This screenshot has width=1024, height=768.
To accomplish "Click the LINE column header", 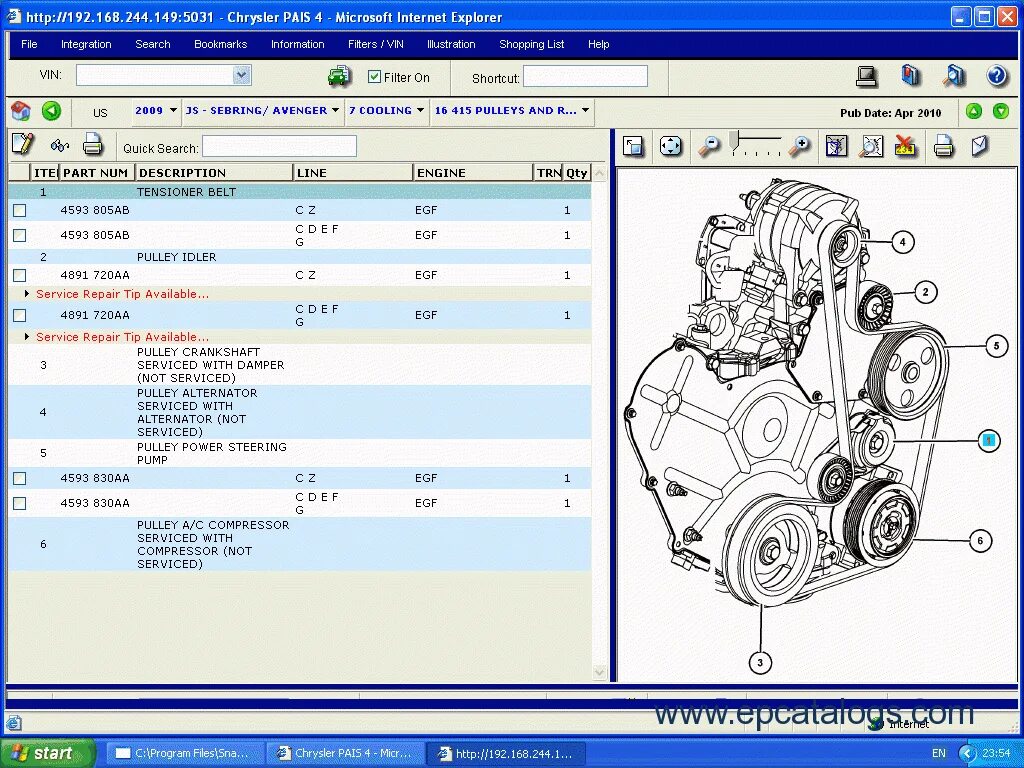I will tap(353, 172).
